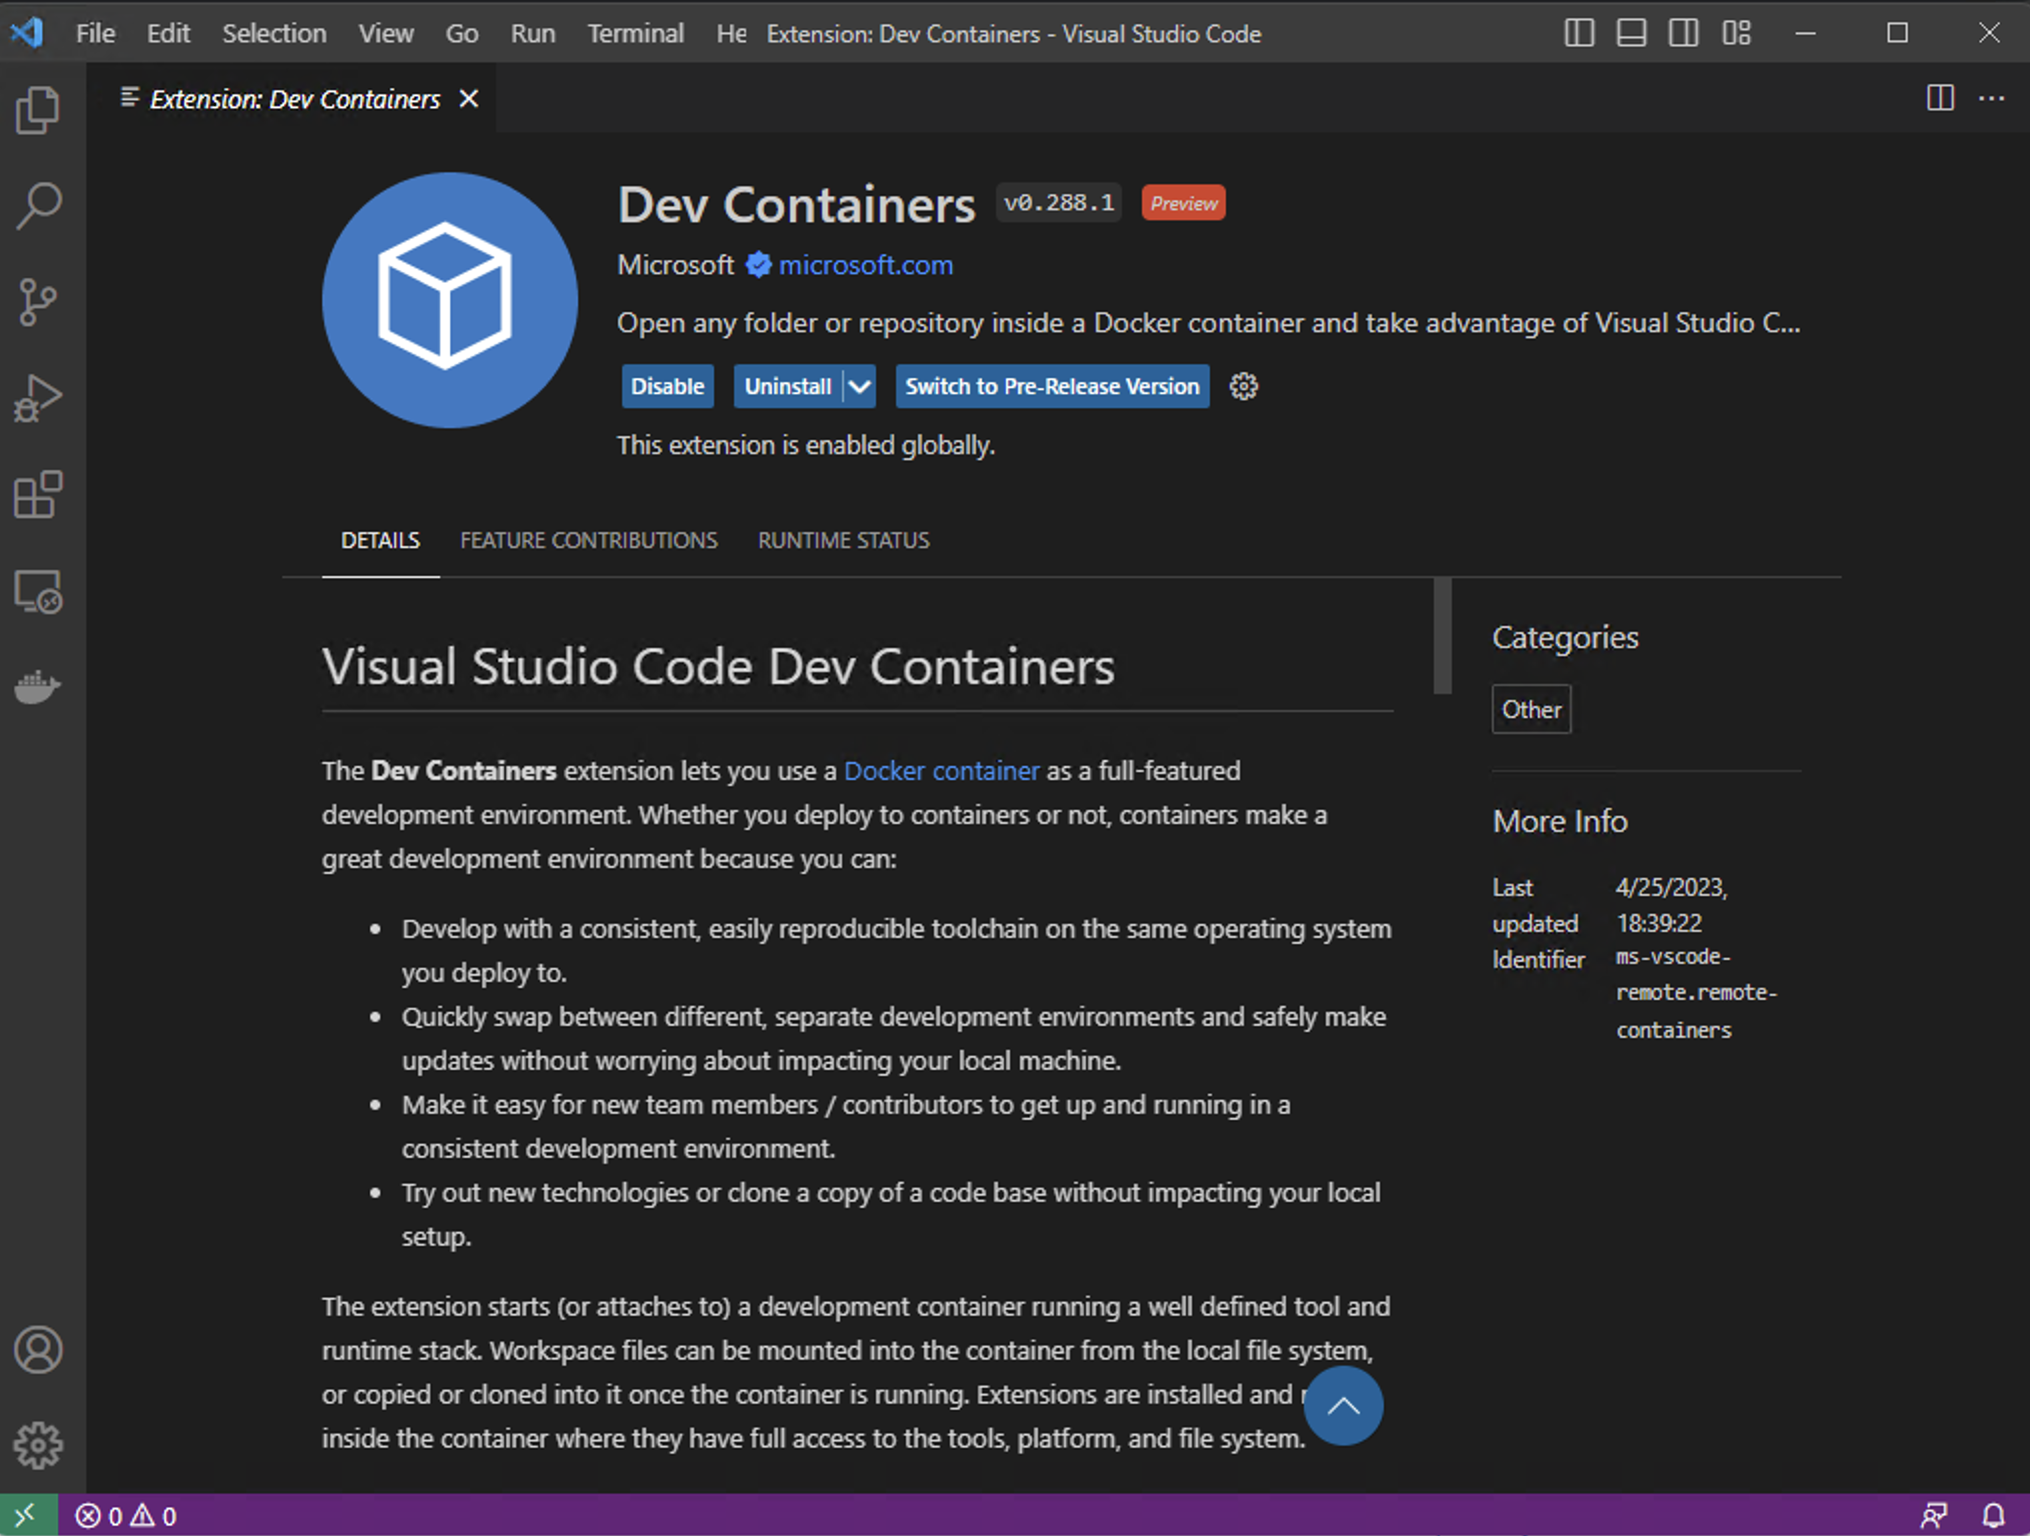This screenshot has width=2030, height=1536.
Task: Click the Disable button
Action: pos(667,387)
